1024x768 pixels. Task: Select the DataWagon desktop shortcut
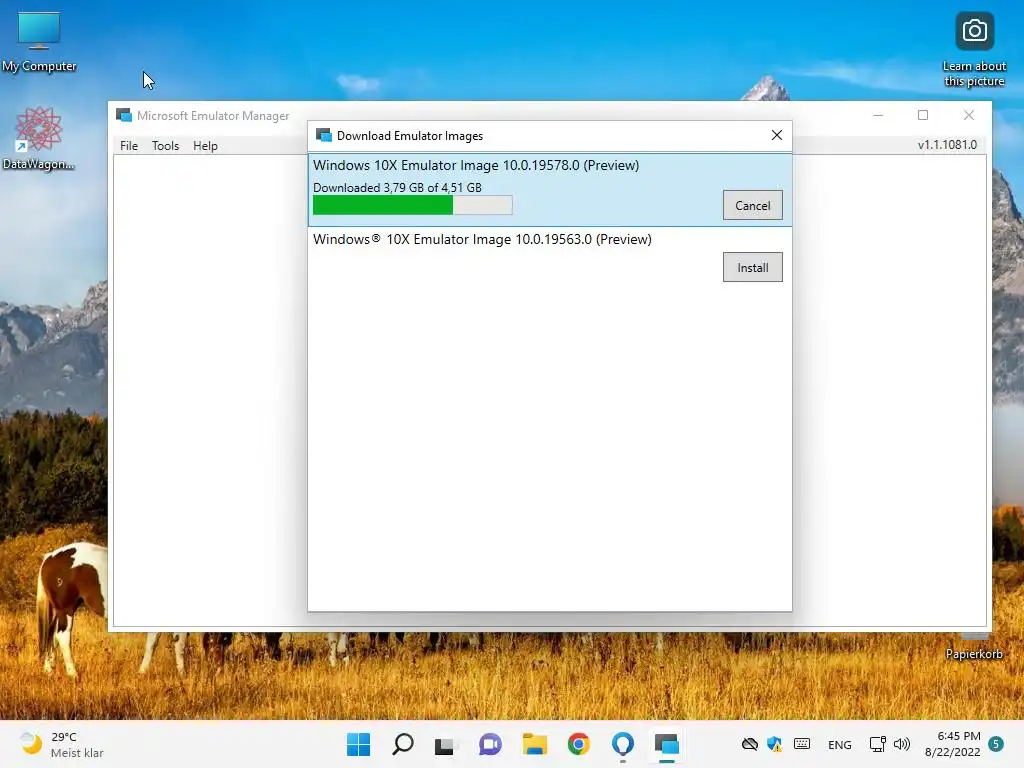click(x=39, y=138)
